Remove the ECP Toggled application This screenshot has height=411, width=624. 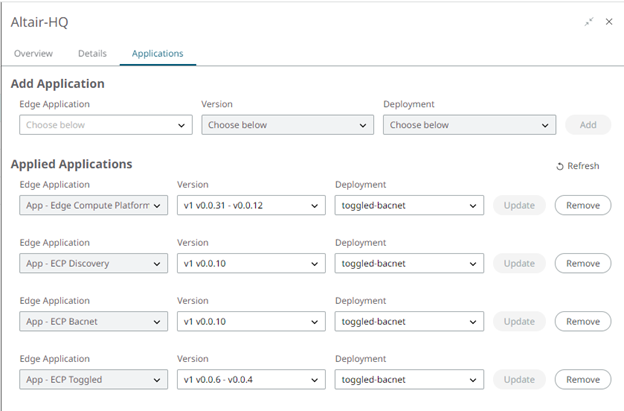[583, 379]
